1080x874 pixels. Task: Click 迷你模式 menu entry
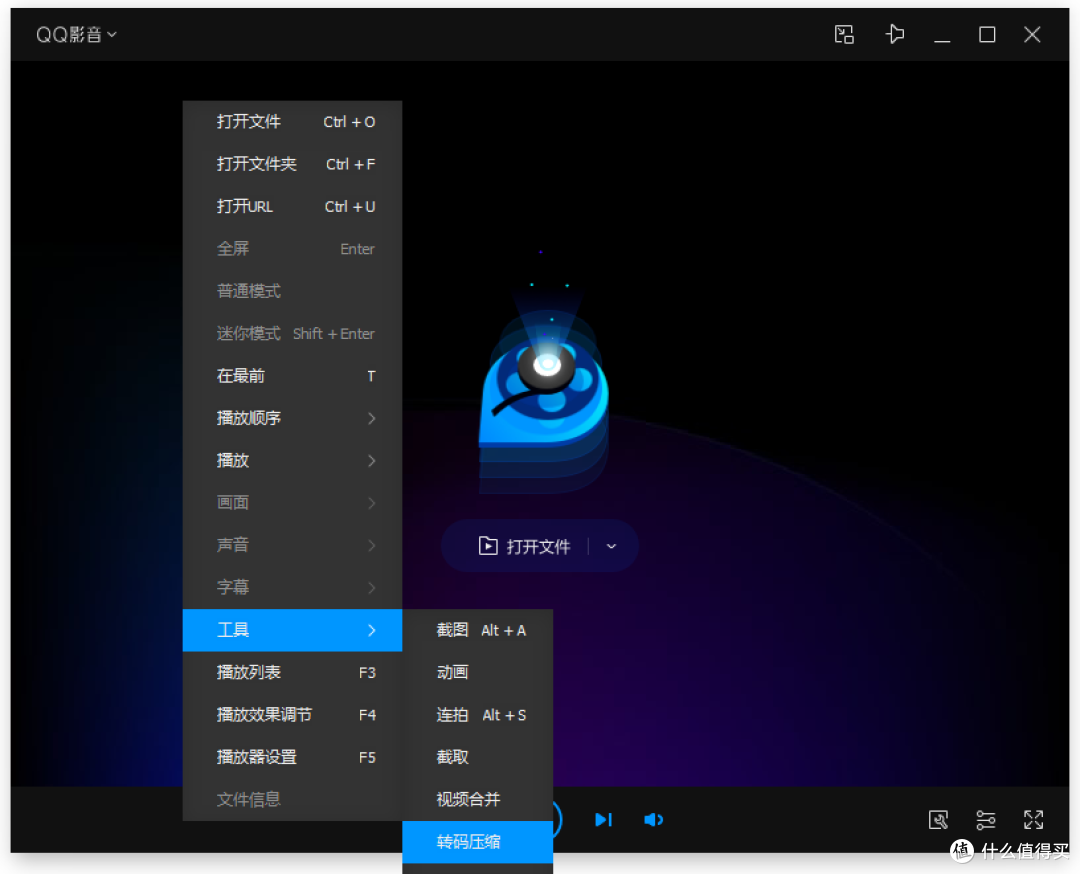pos(292,333)
